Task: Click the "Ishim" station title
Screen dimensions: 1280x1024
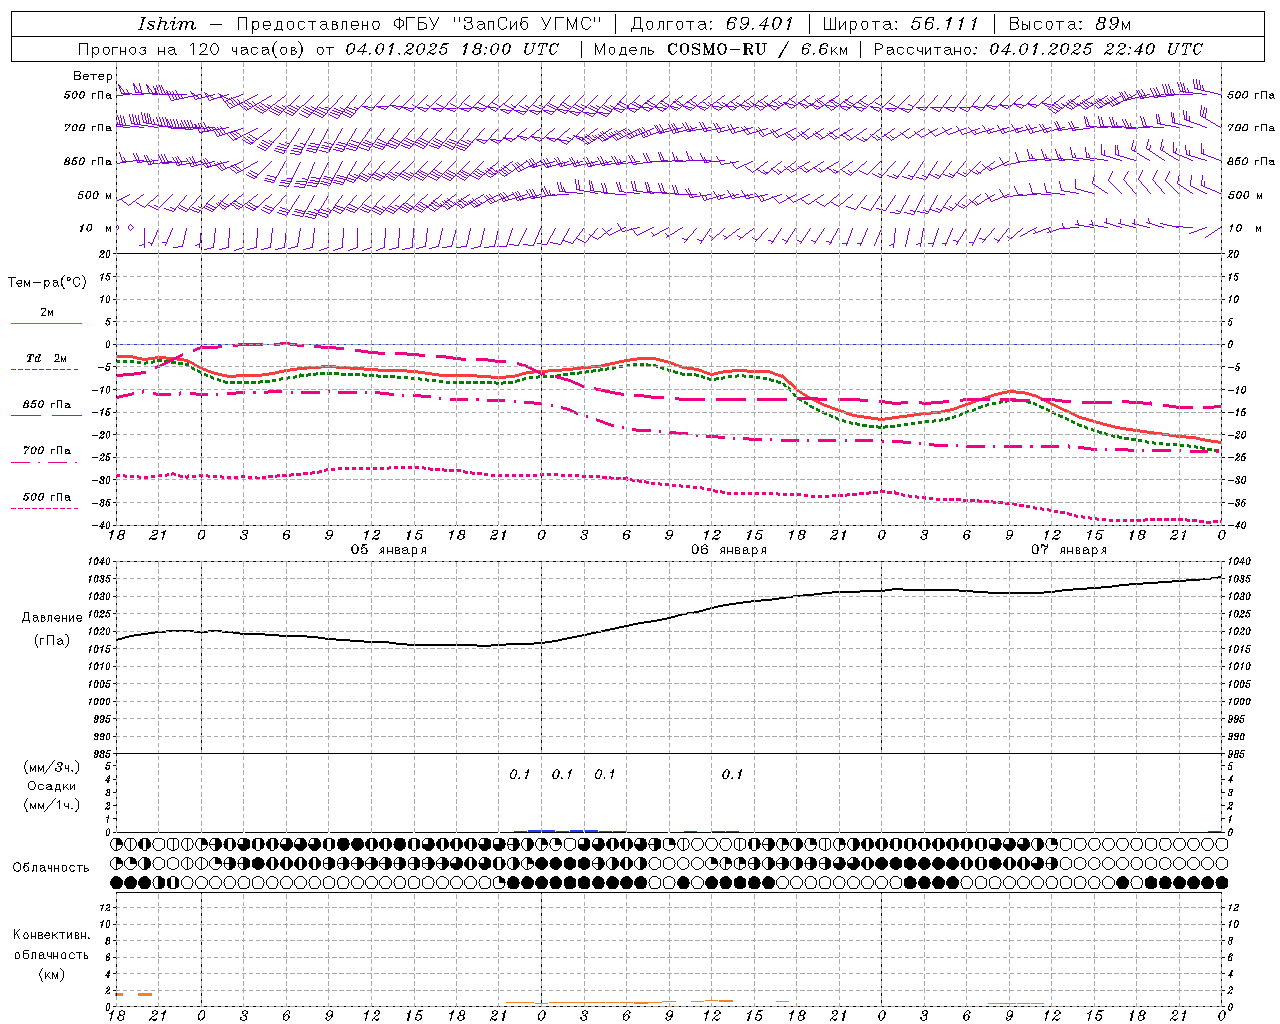Action: click(x=167, y=24)
